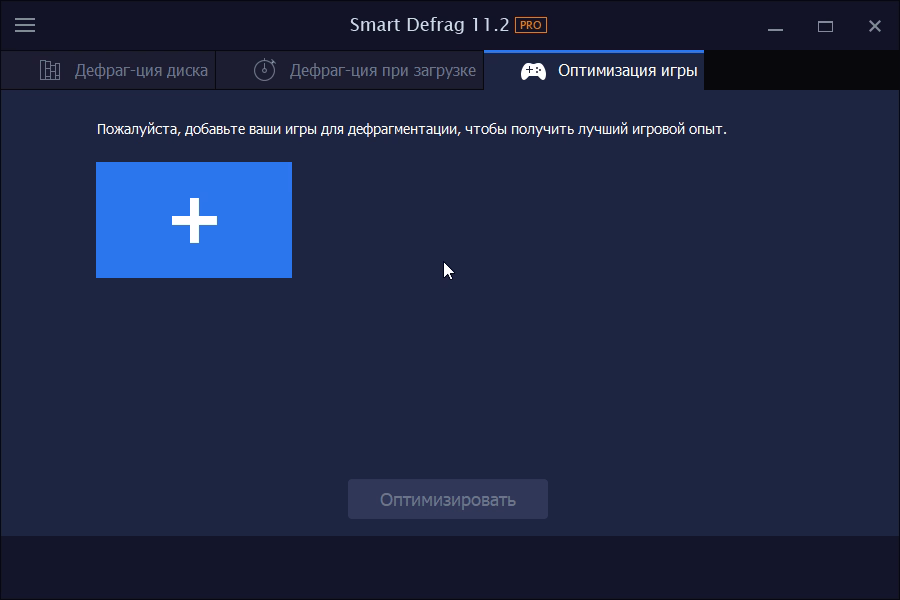Click the instruction text about adding games
Screen dimensions: 900x600
(411, 129)
